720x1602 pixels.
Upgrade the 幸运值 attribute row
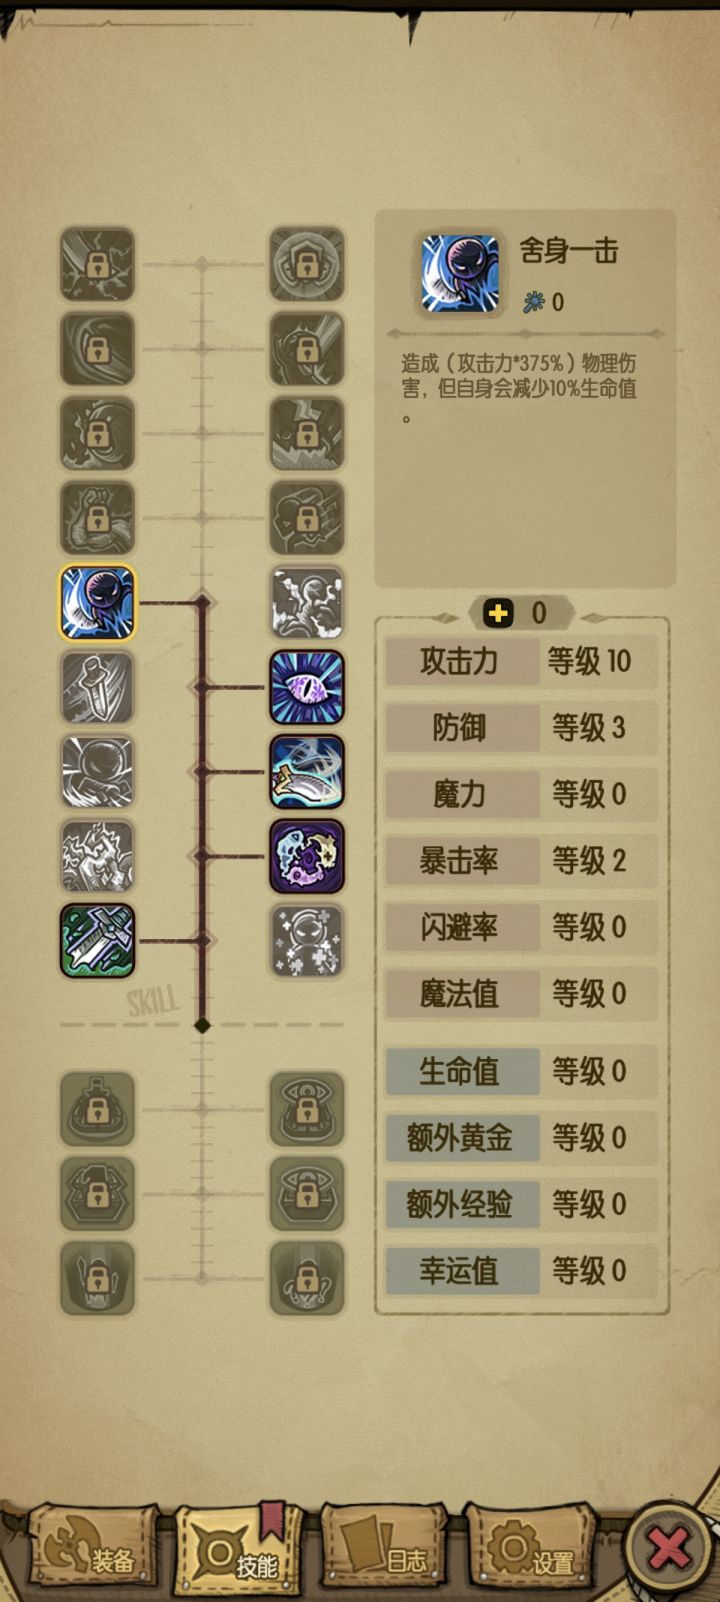click(522, 1271)
